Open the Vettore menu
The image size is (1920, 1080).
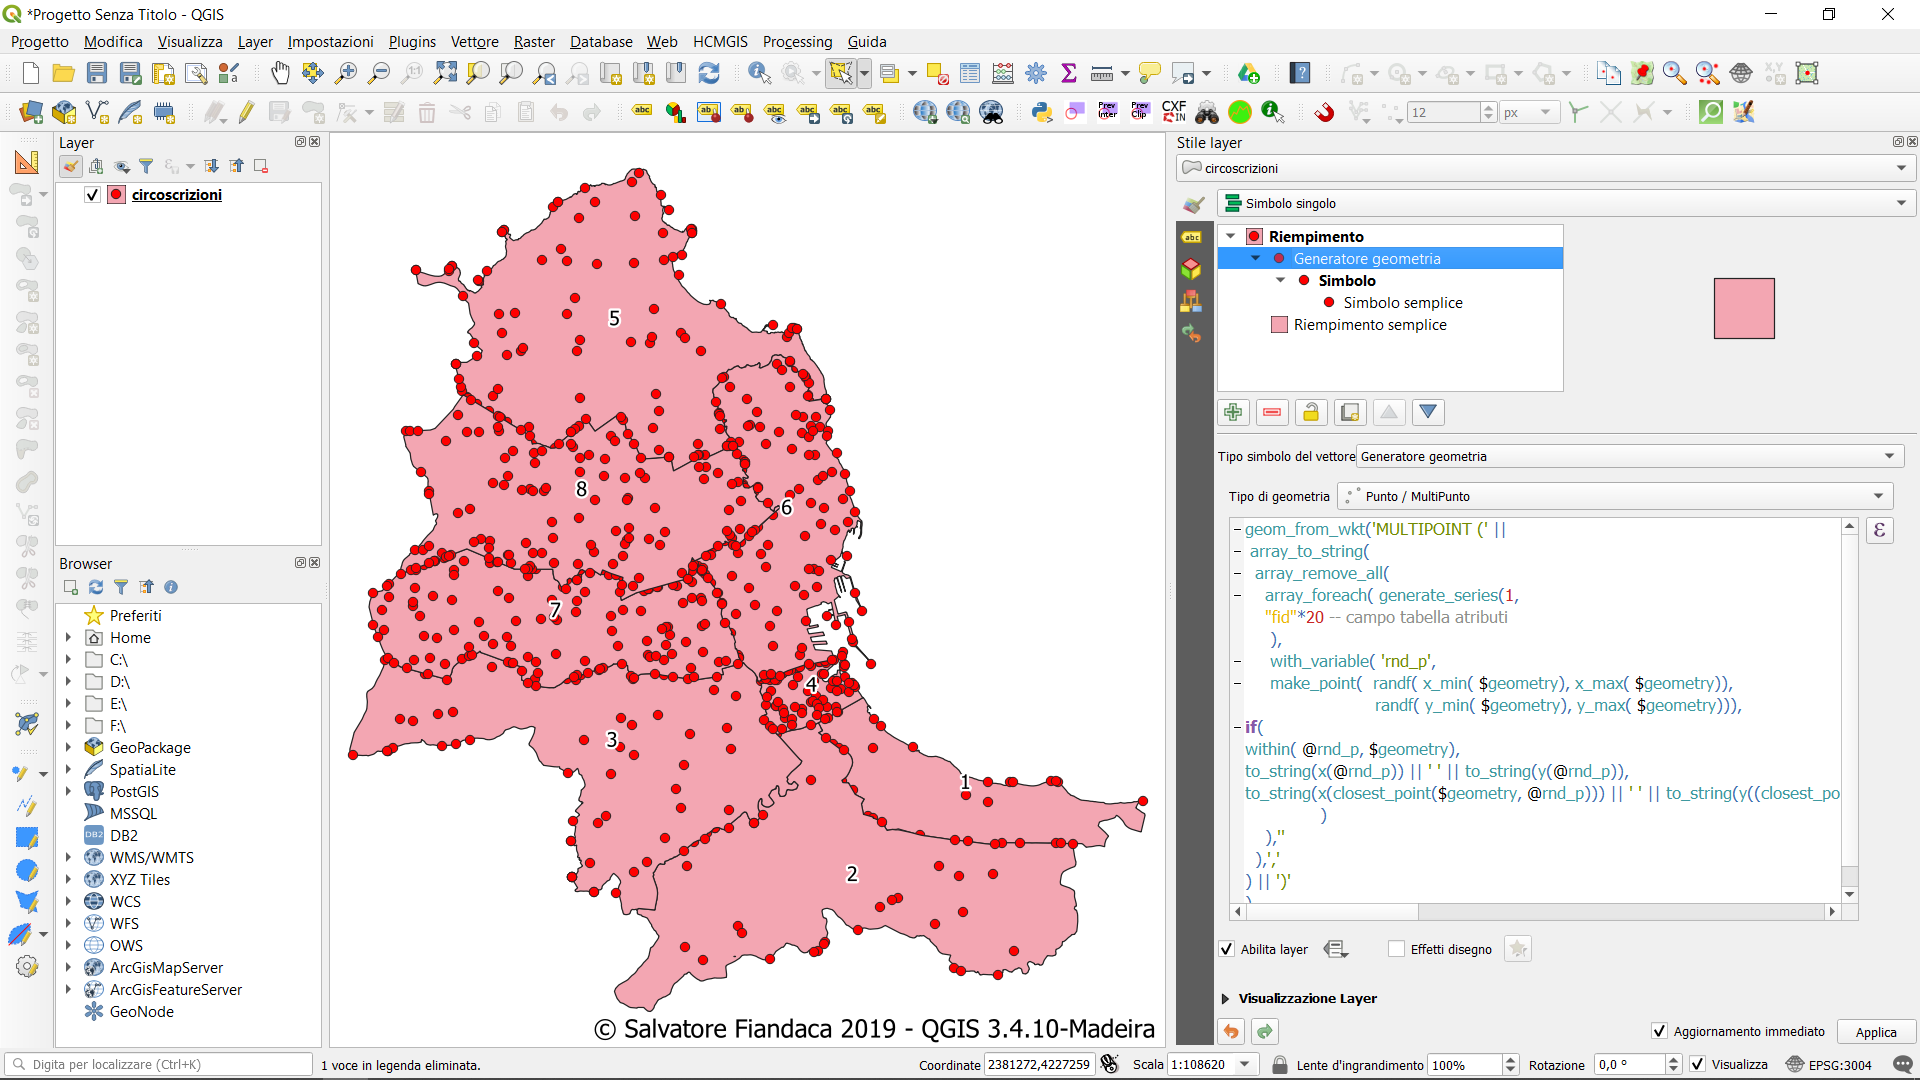tap(474, 42)
